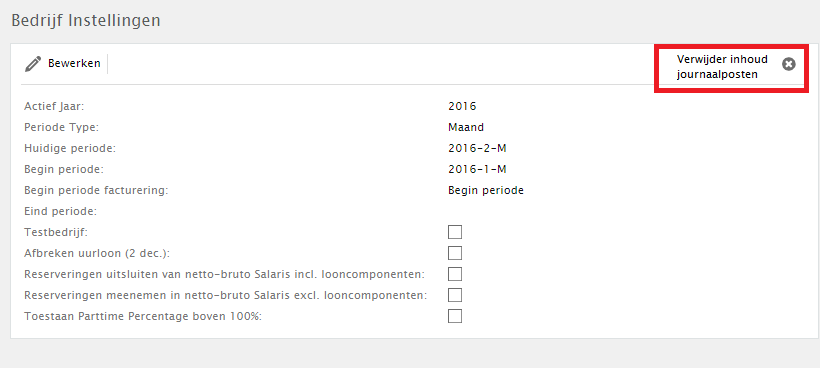Enable the Testbedrijf checkbox
820x368 pixels.
(x=455, y=232)
